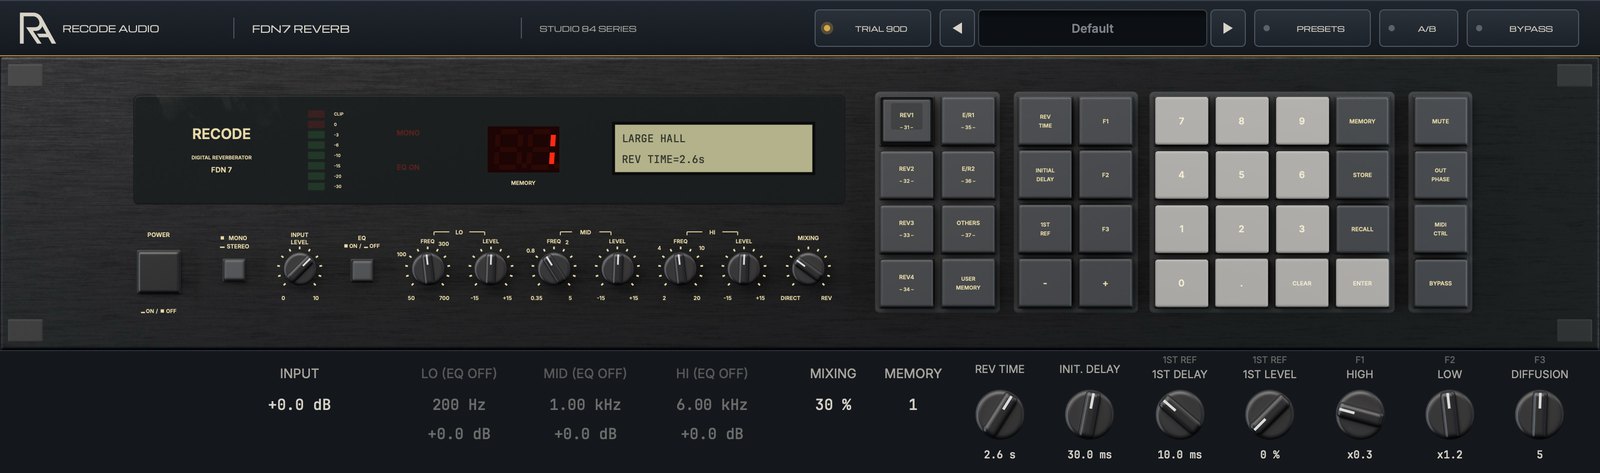Click the F3 function key
The height and width of the screenshot is (473, 1600).
tap(1105, 229)
